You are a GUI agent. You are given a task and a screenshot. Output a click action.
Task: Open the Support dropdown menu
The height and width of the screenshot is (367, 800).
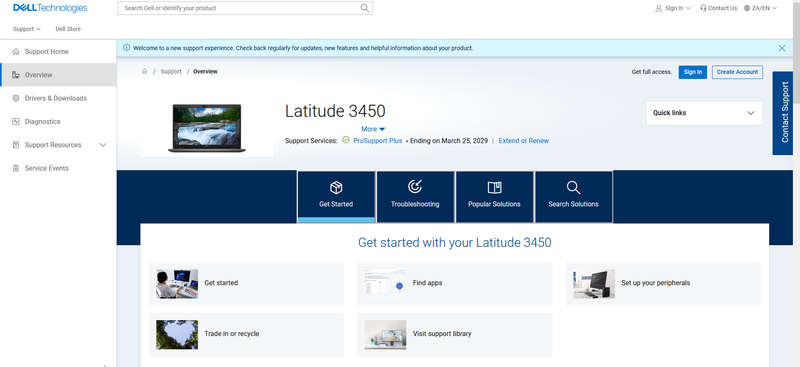pos(27,29)
